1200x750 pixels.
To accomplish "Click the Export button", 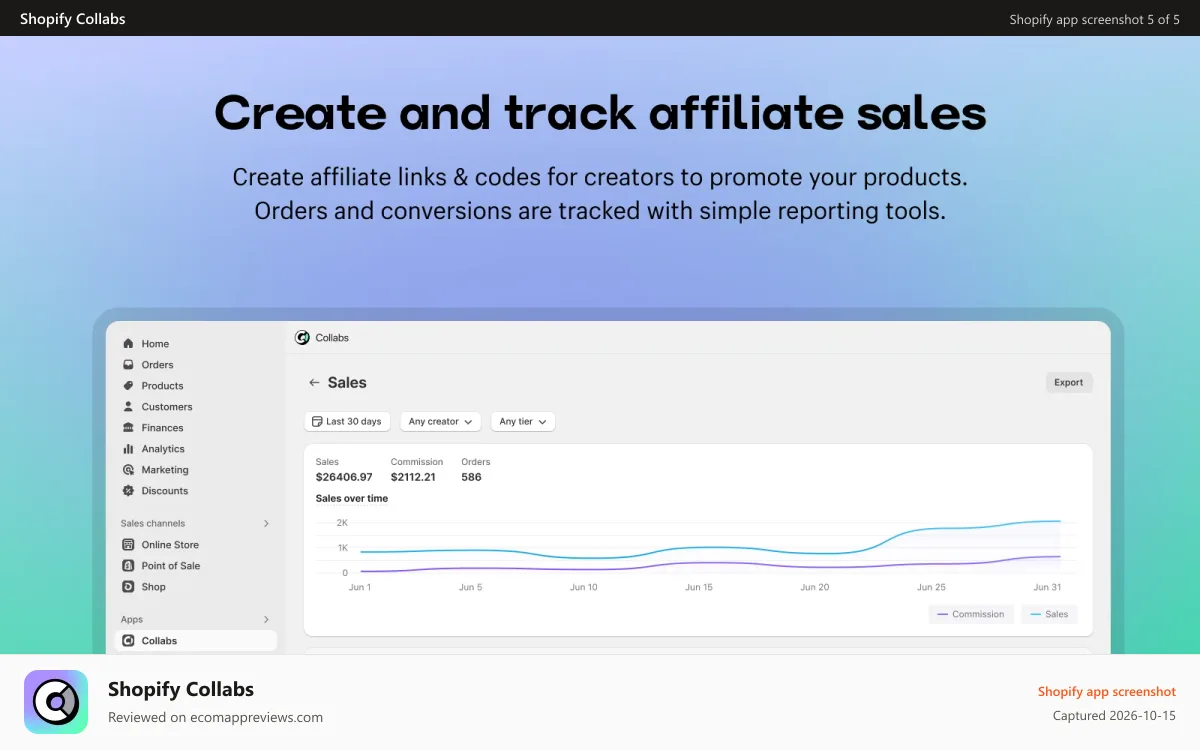I will coord(1069,383).
